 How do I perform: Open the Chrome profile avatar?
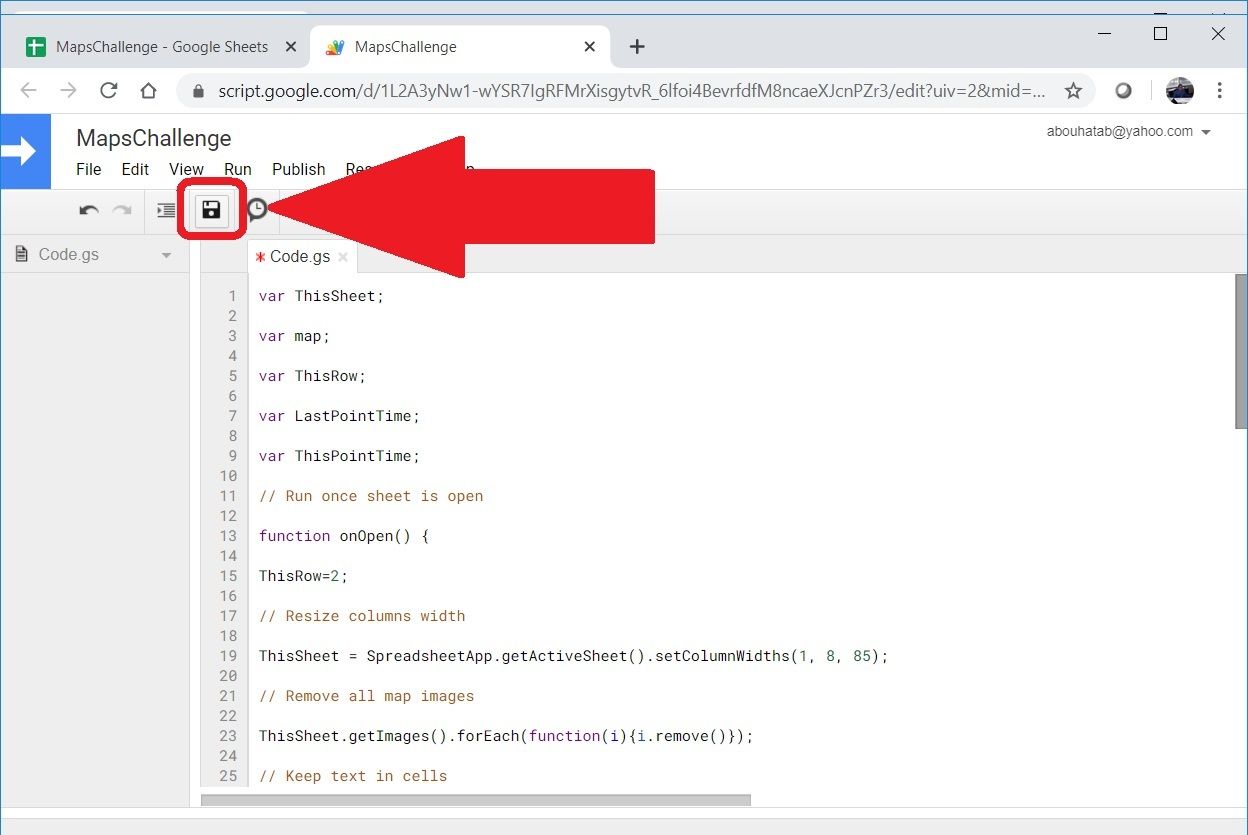pyautogui.click(x=1180, y=91)
